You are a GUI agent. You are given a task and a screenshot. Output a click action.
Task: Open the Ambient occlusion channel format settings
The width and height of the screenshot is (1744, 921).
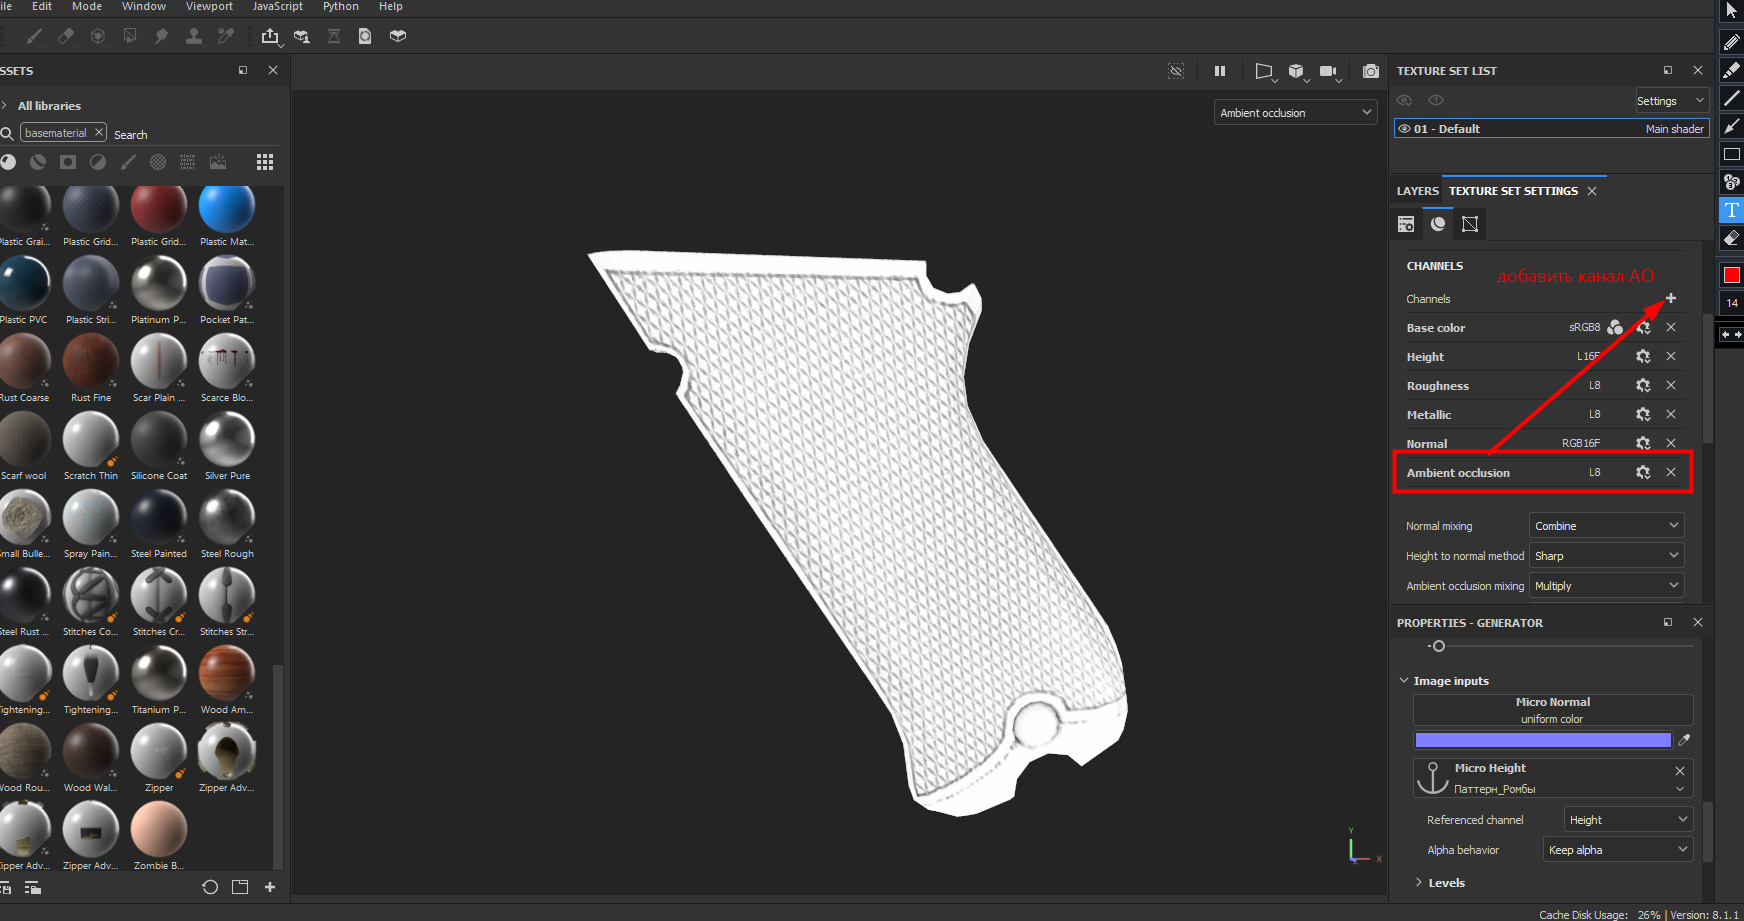click(1643, 472)
